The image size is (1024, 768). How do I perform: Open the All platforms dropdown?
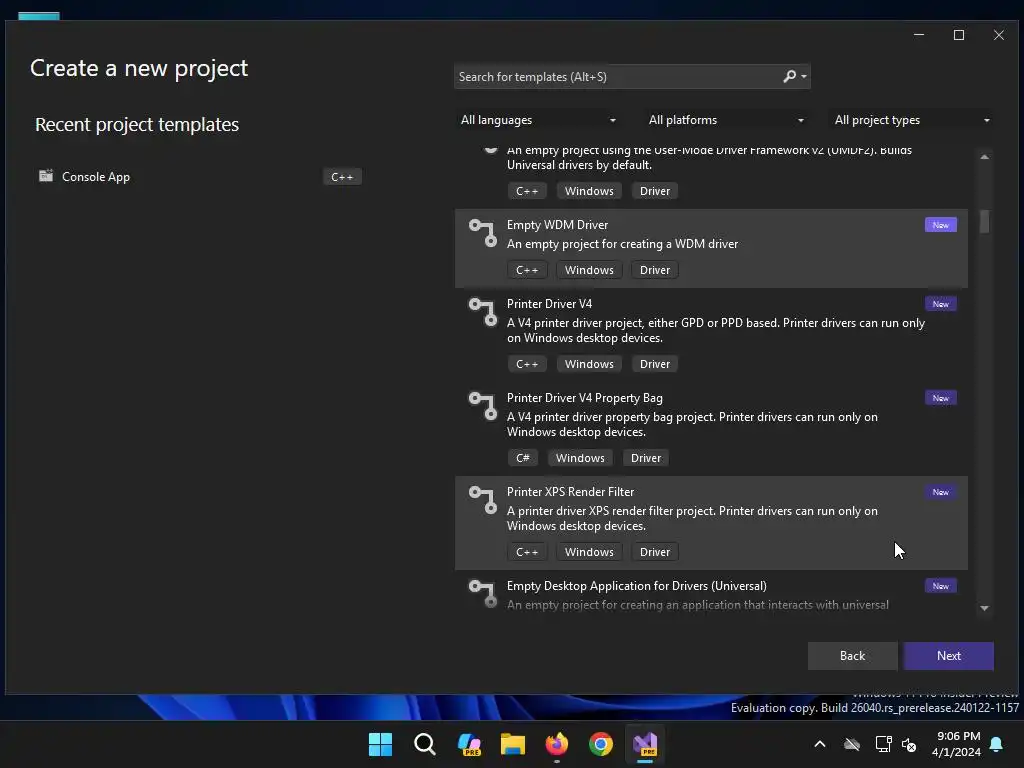726,120
